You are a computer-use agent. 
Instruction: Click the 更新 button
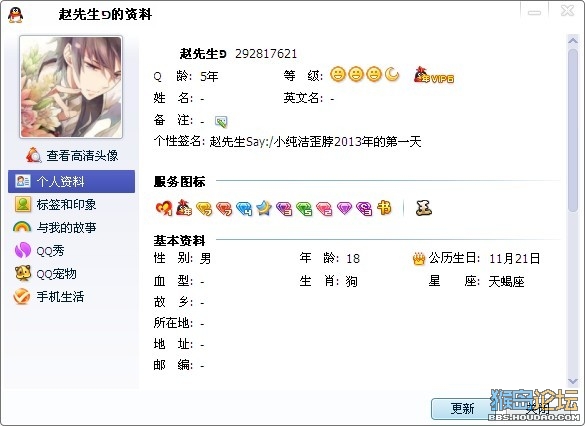pyautogui.click(x=462, y=409)
